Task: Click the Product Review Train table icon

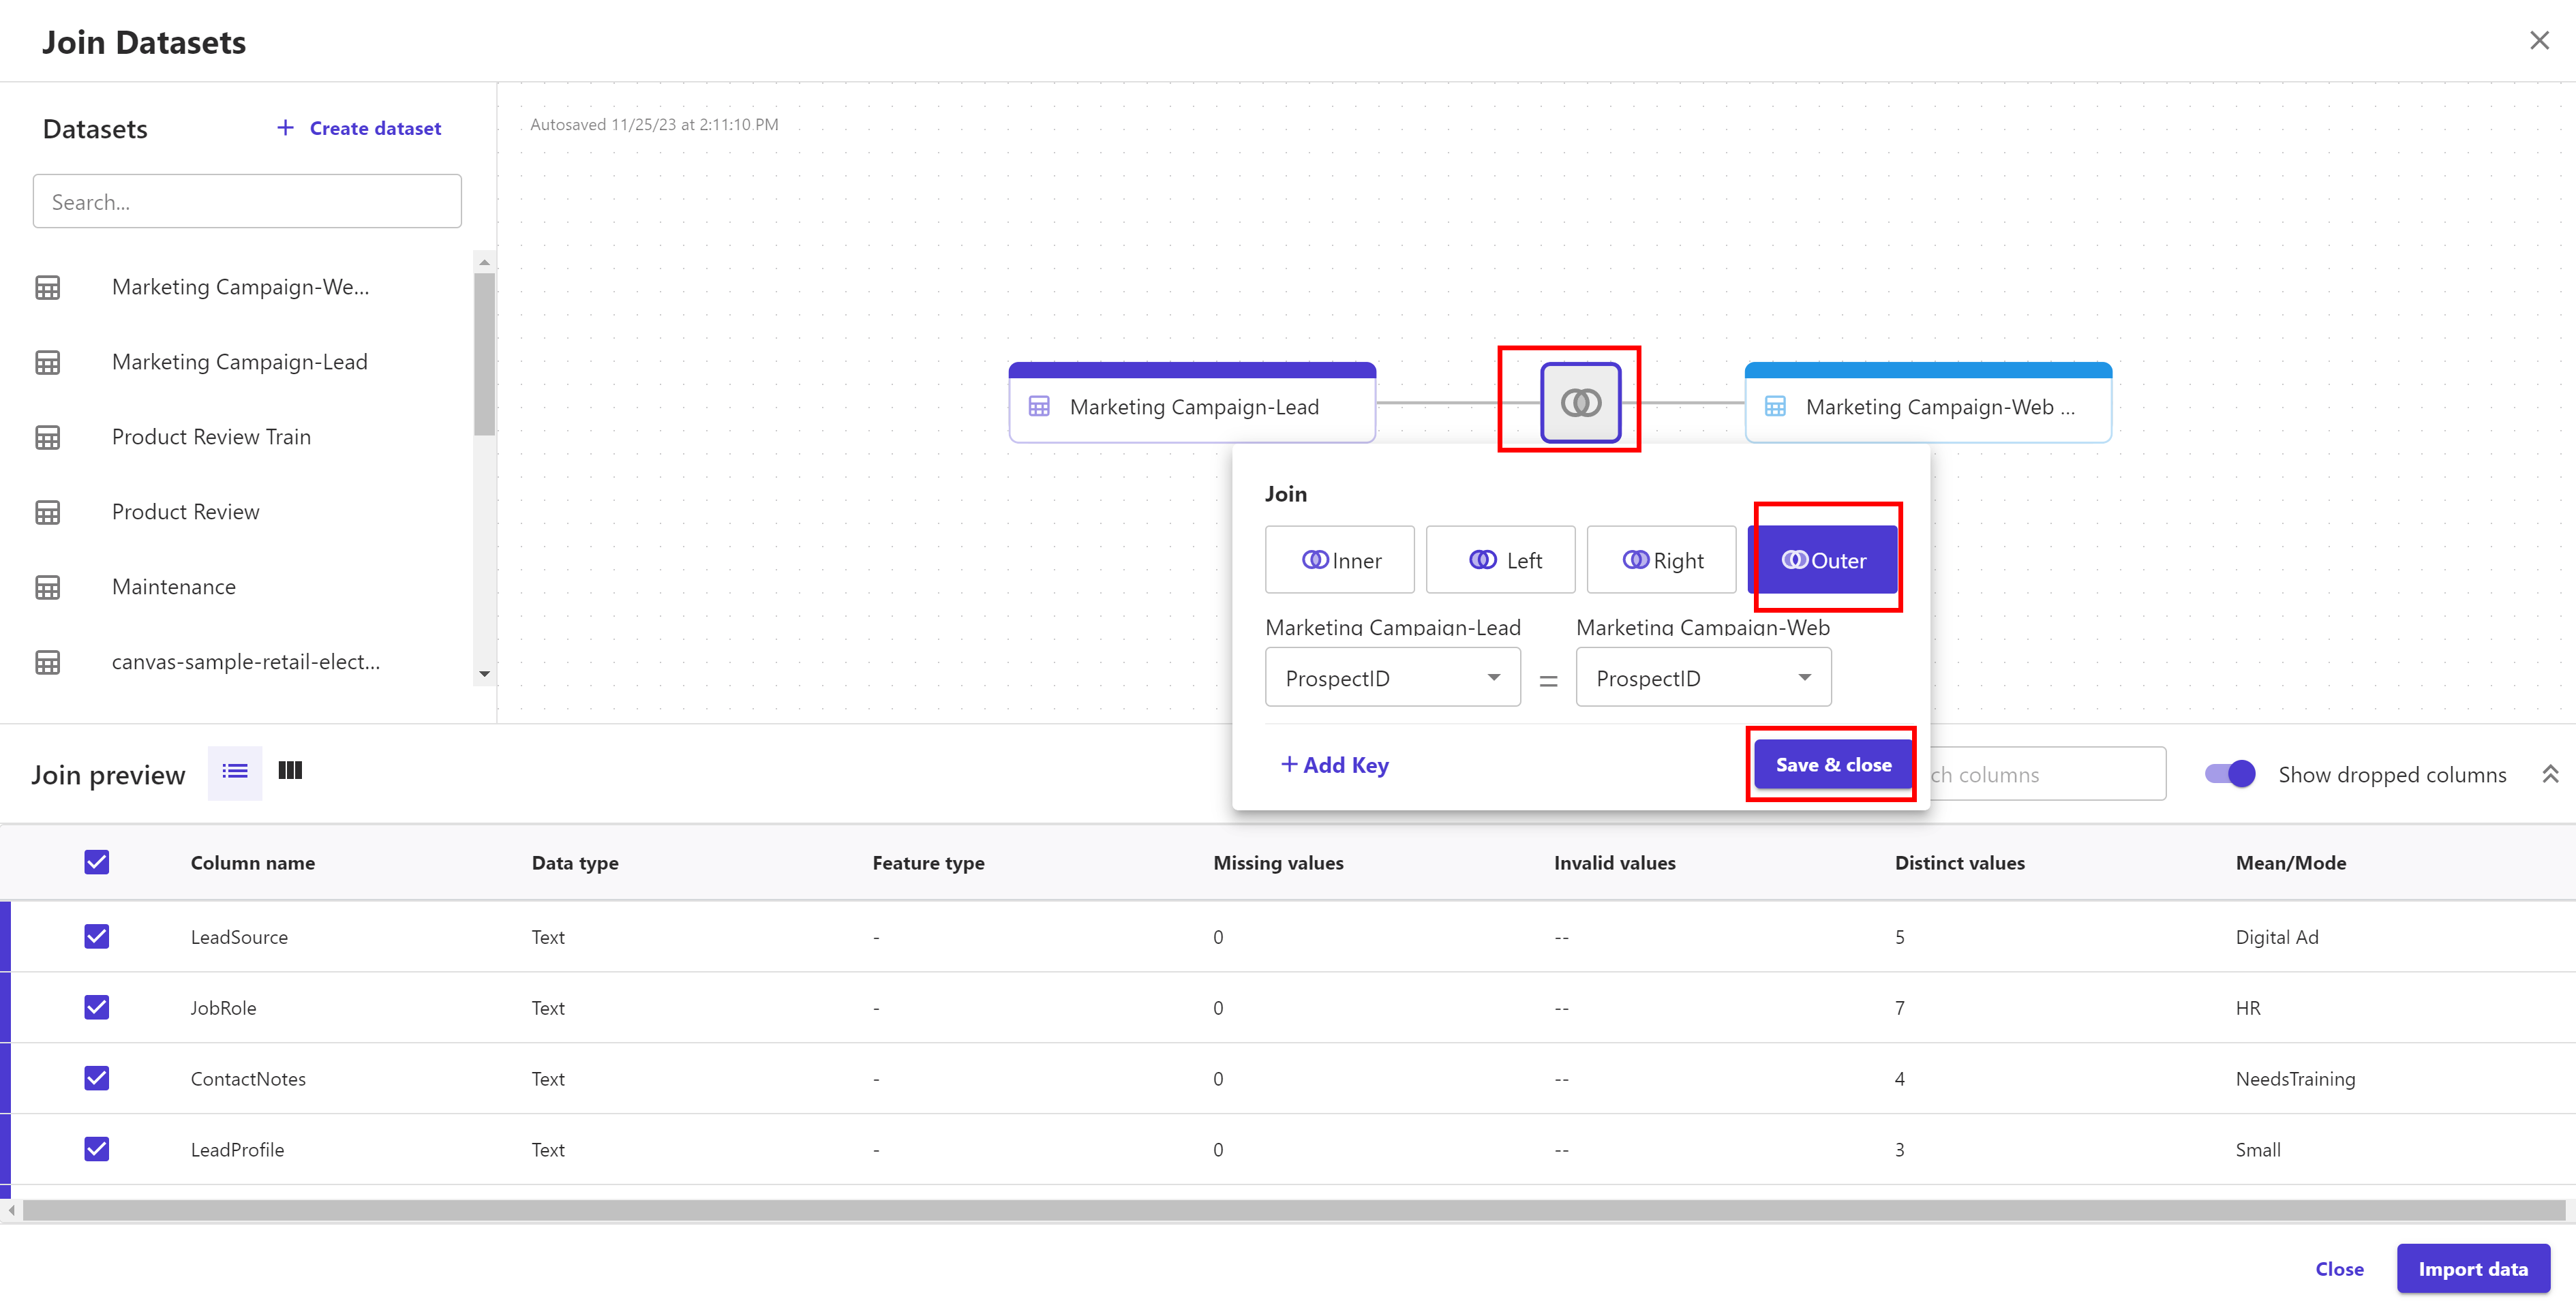Action: pos(47,437)
